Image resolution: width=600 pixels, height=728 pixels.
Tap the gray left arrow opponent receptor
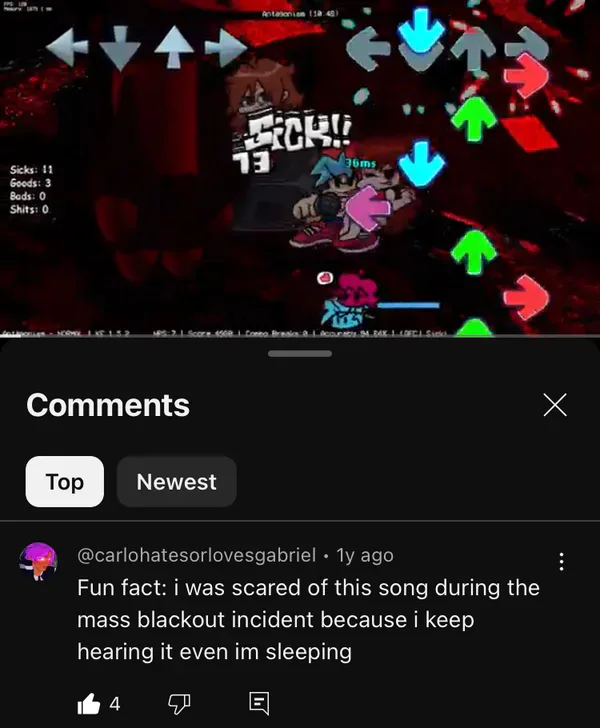tap(67, 46)
